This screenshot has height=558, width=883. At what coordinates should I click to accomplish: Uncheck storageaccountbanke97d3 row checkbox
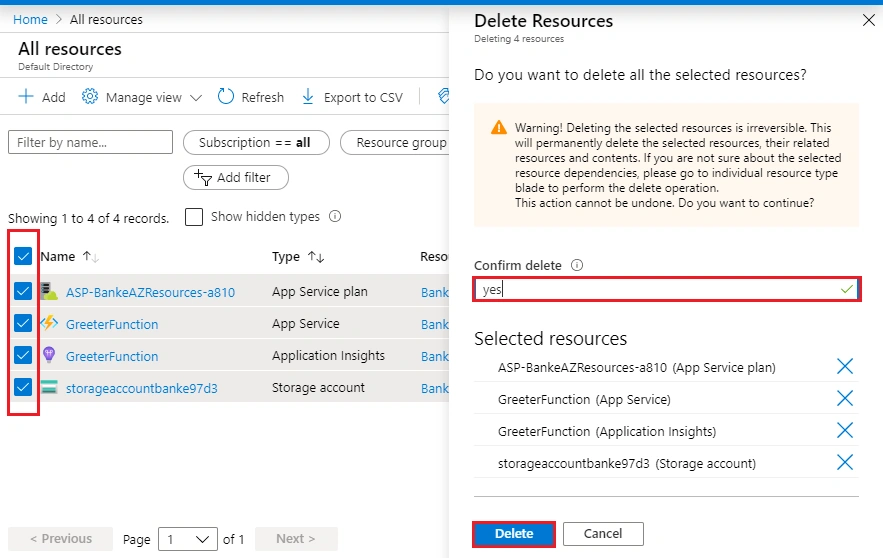[x=23, y=387]
